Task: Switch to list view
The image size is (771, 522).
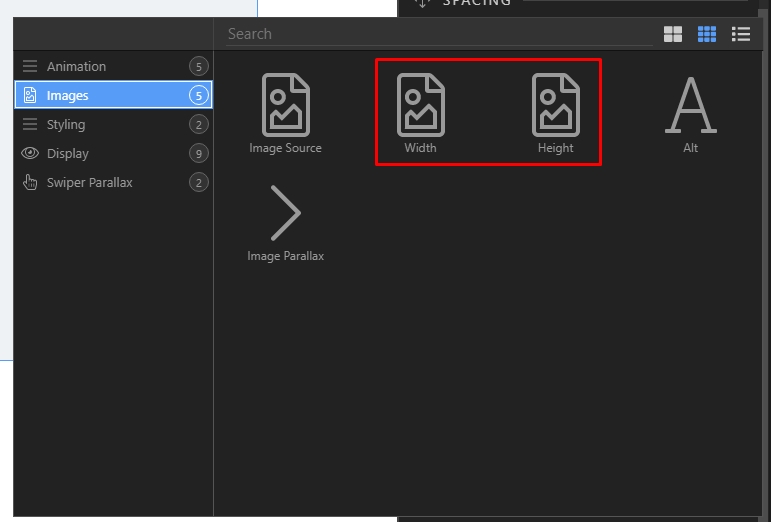Action: pyautogui.click(x=741, y=34)
